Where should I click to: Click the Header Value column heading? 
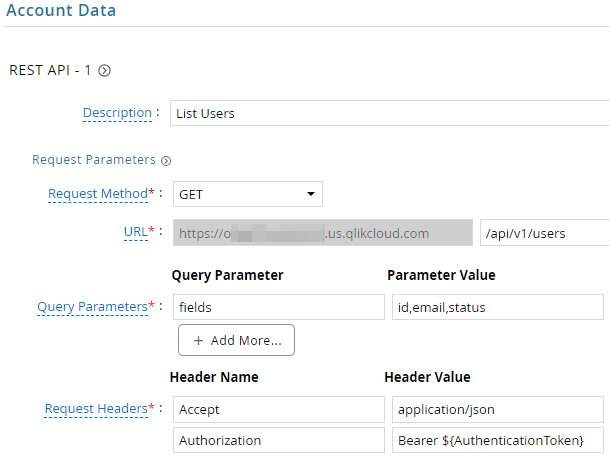[x=428, y=377]
